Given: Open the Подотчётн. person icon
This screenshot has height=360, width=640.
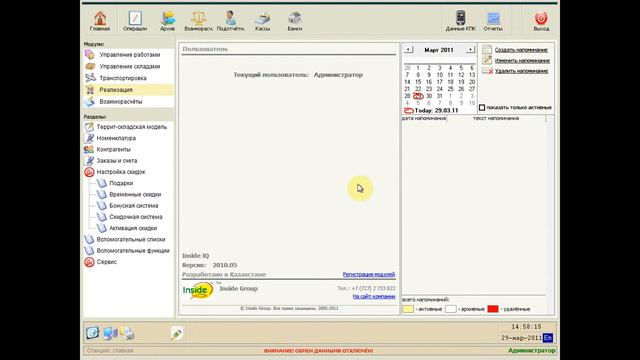Looking at the screenshot, I should tap(230, 21).
